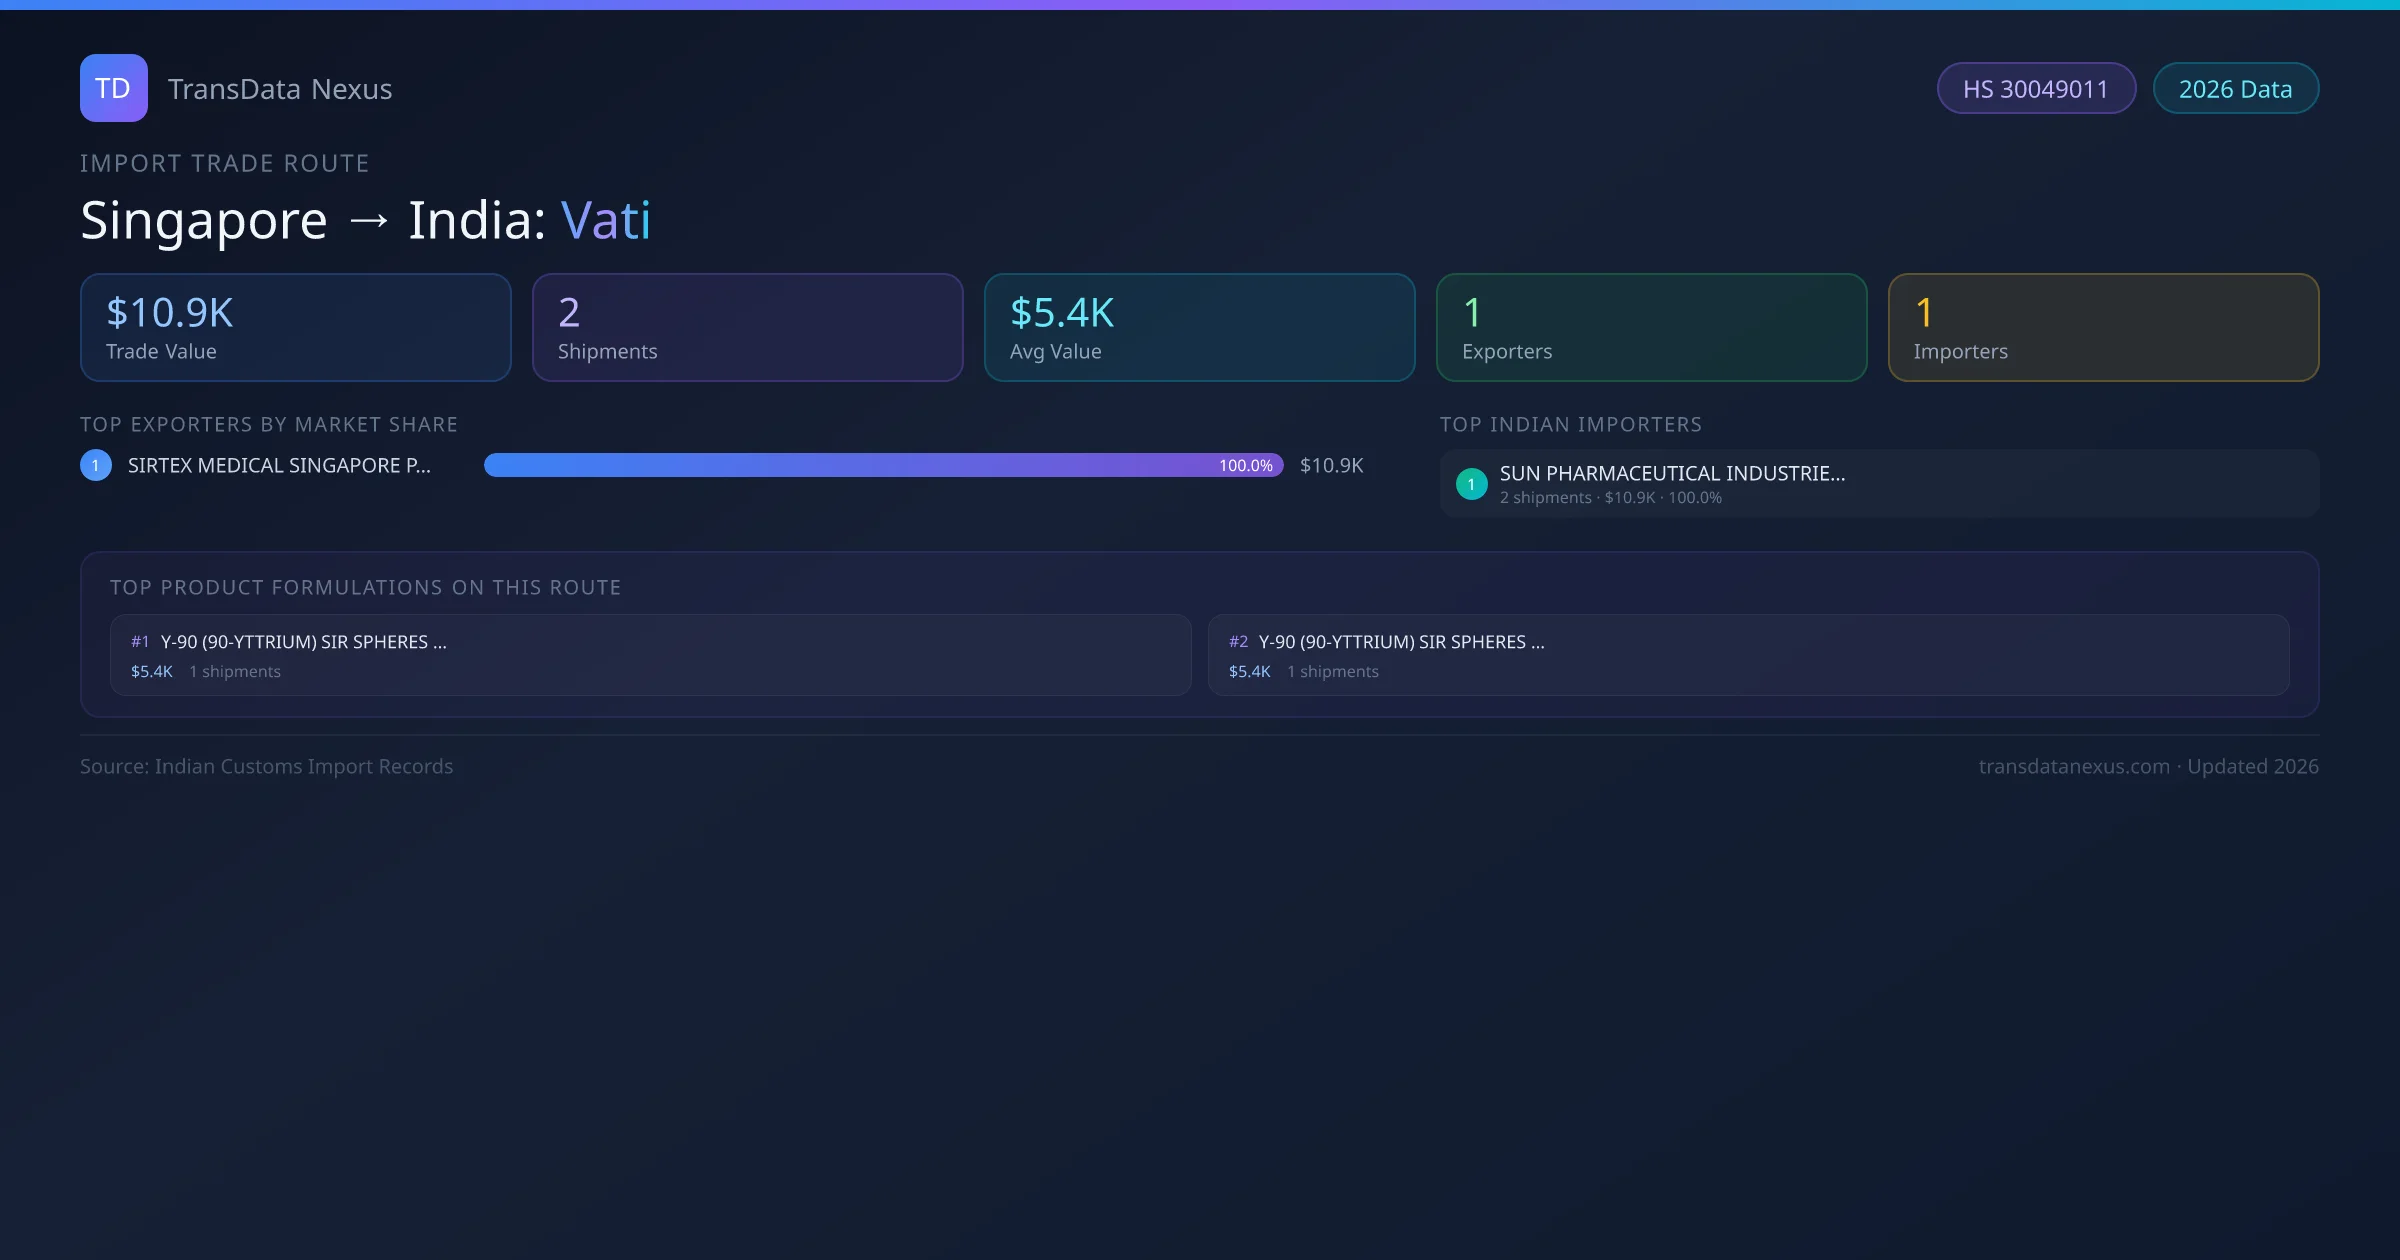Click the blue rank 1 exporter badge
This screenshot has height=1260, width=2400.
(96, 465)
